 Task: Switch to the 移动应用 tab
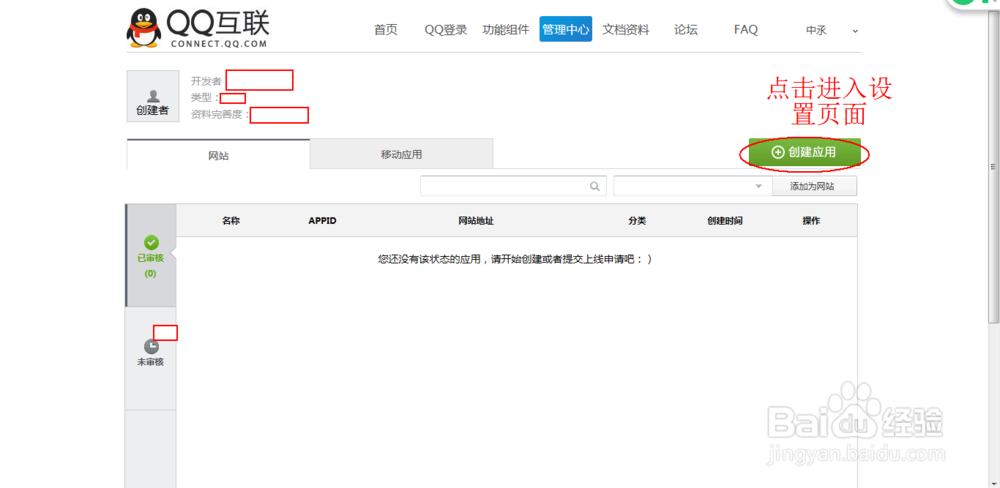click(x=401, y=154)
